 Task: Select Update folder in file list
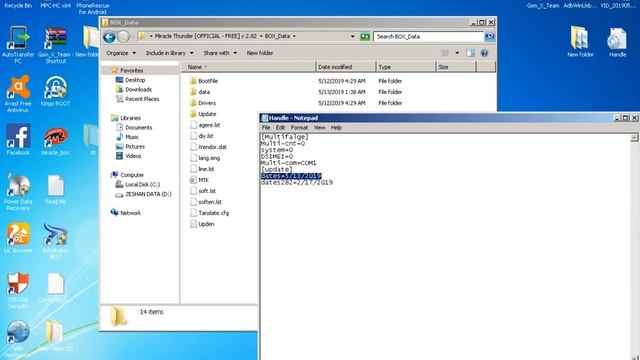203,114
